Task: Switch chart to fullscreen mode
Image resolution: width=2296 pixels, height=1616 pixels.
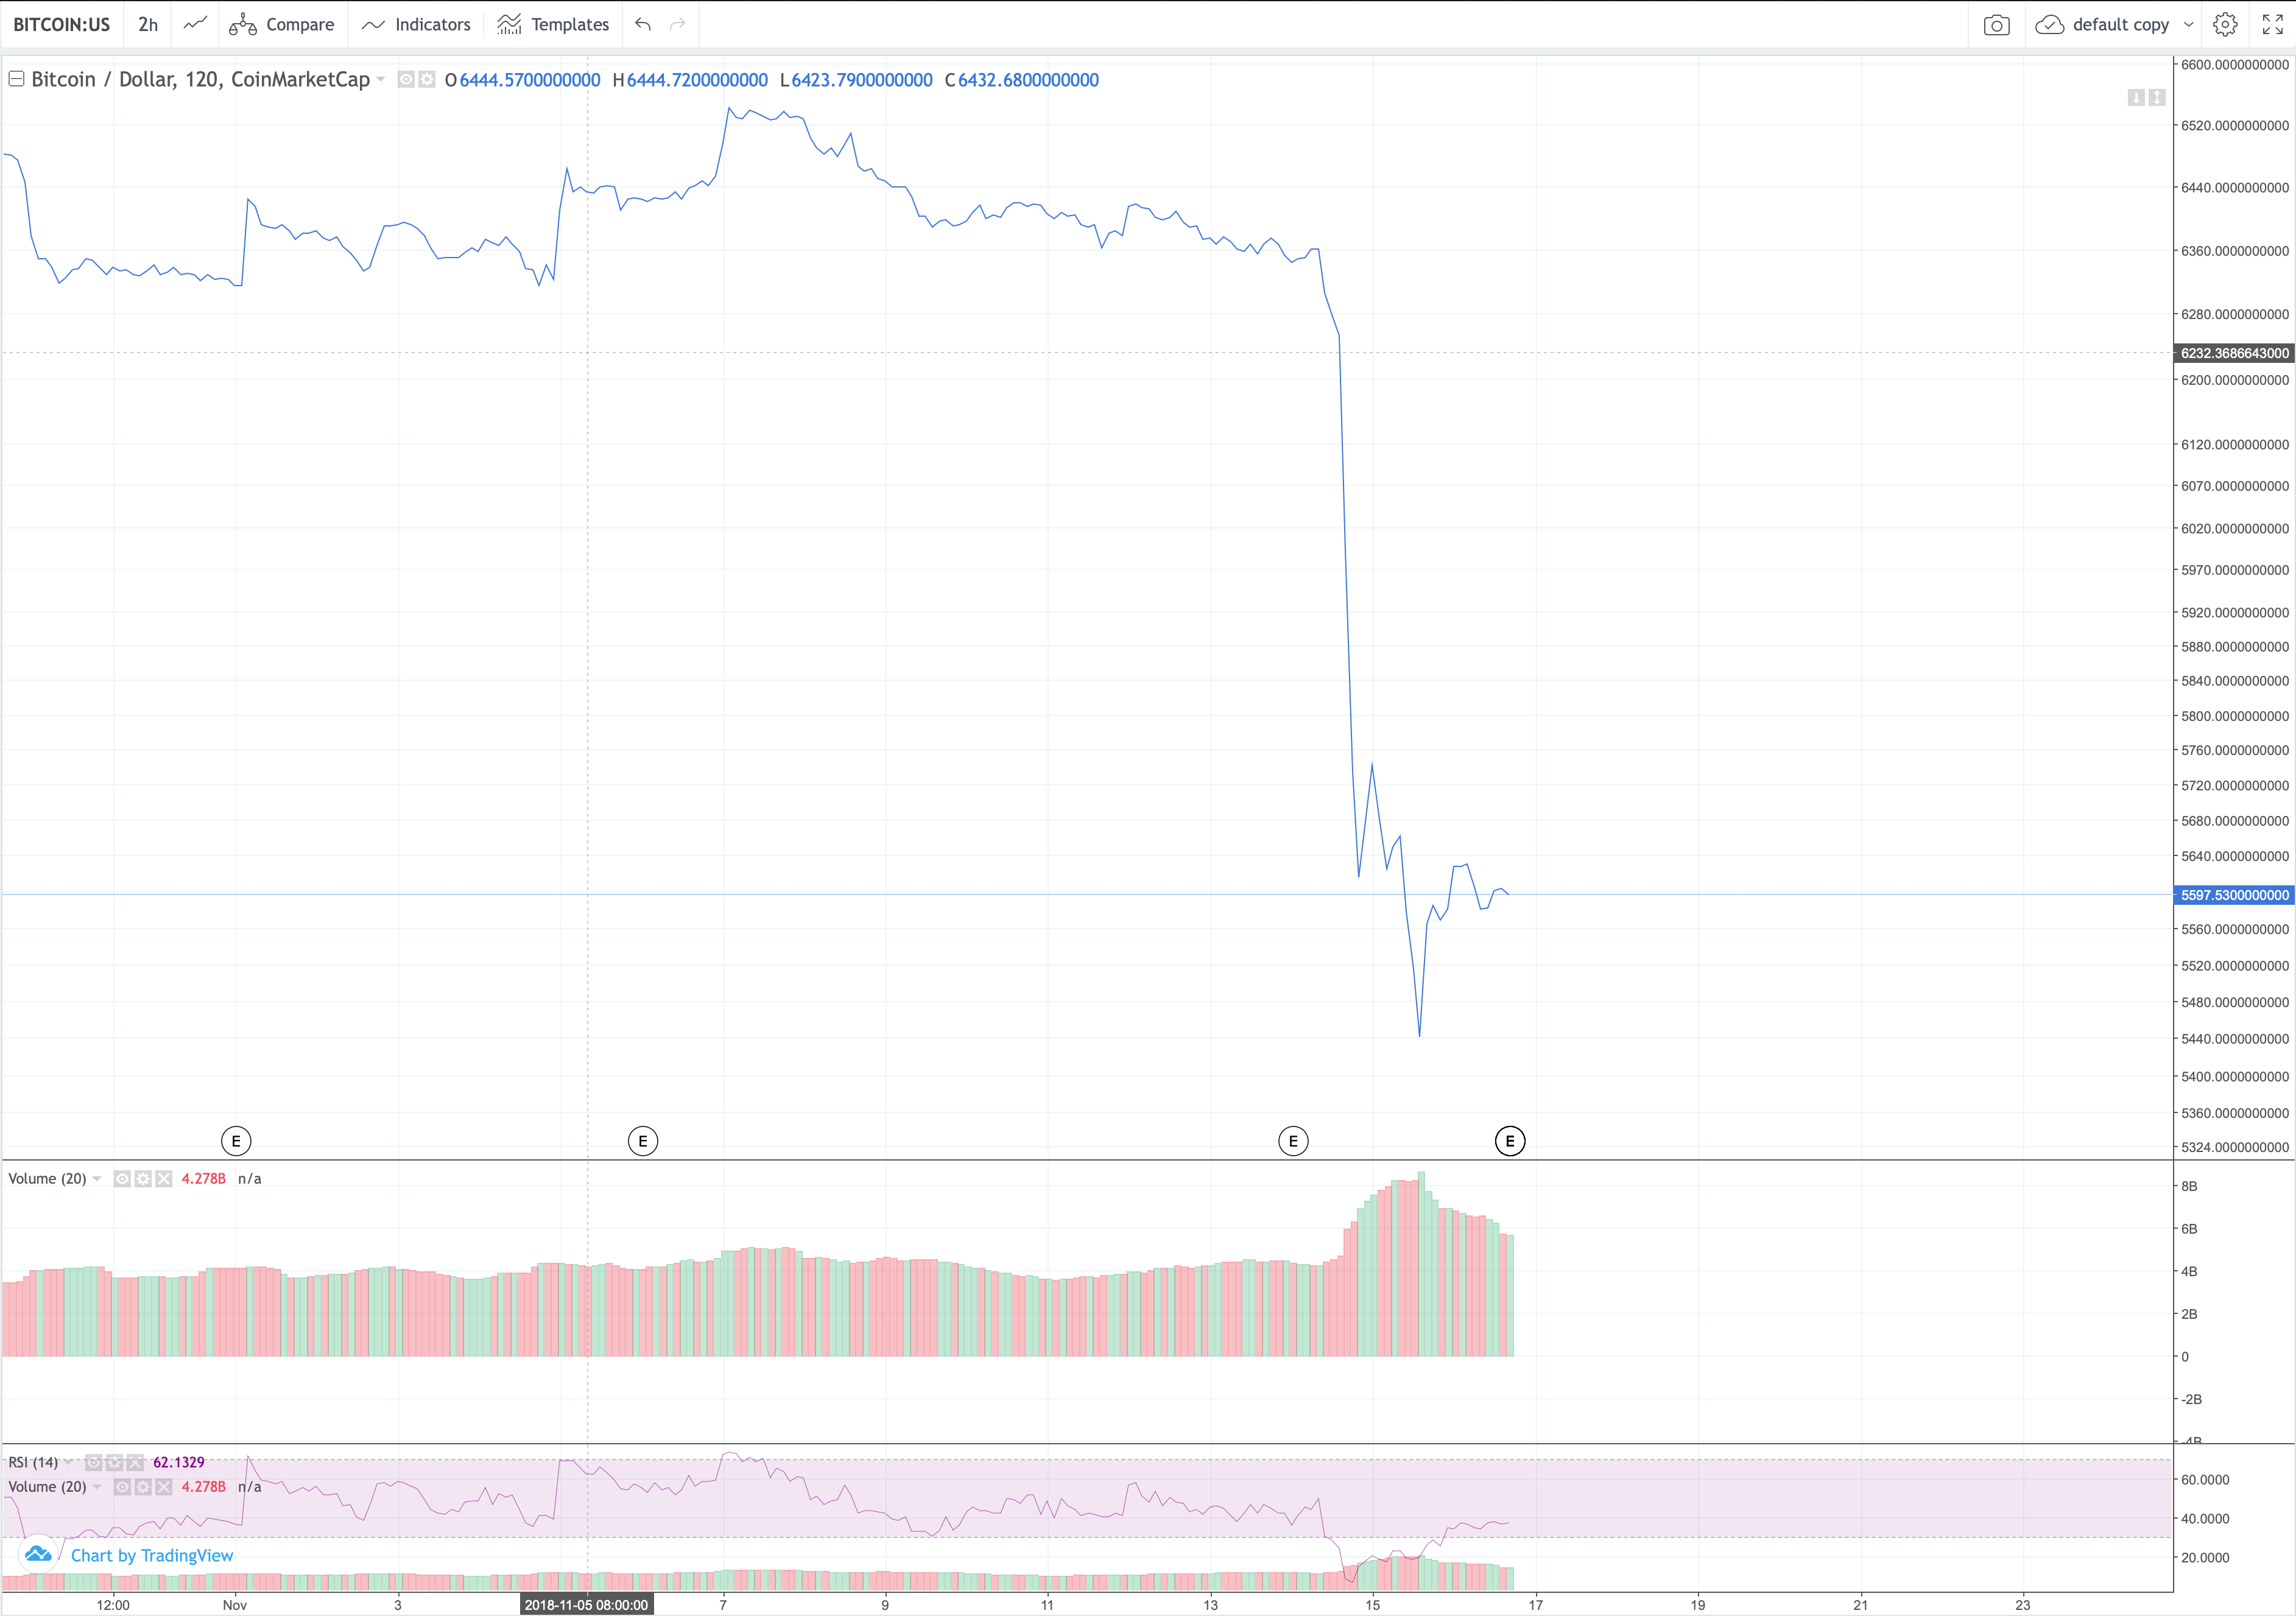Action: tap(2272, 24)
